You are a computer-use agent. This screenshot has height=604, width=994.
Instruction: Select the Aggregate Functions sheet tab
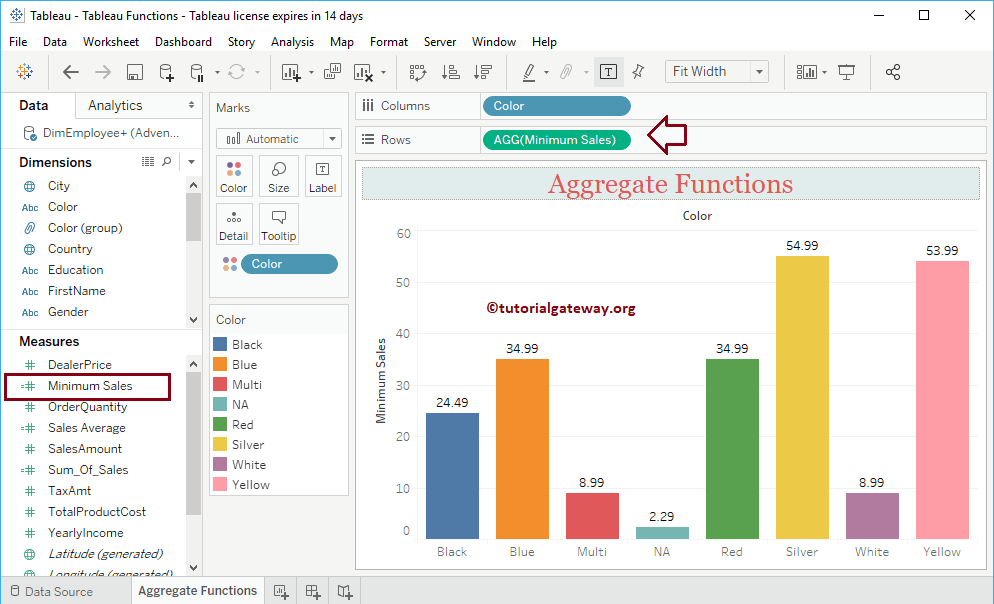click(x=197, y=590)
